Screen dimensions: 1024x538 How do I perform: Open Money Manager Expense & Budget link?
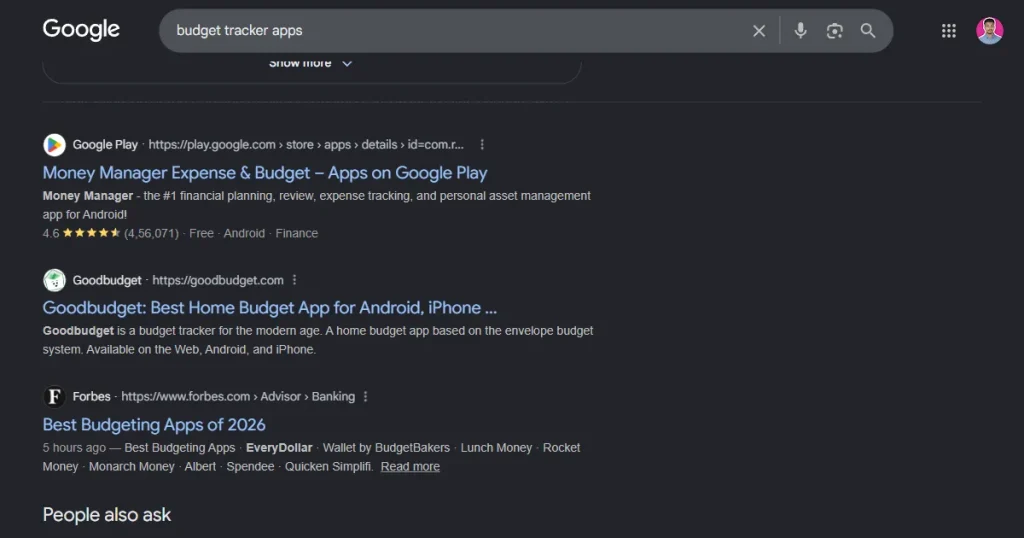click(x=264, y=173)
